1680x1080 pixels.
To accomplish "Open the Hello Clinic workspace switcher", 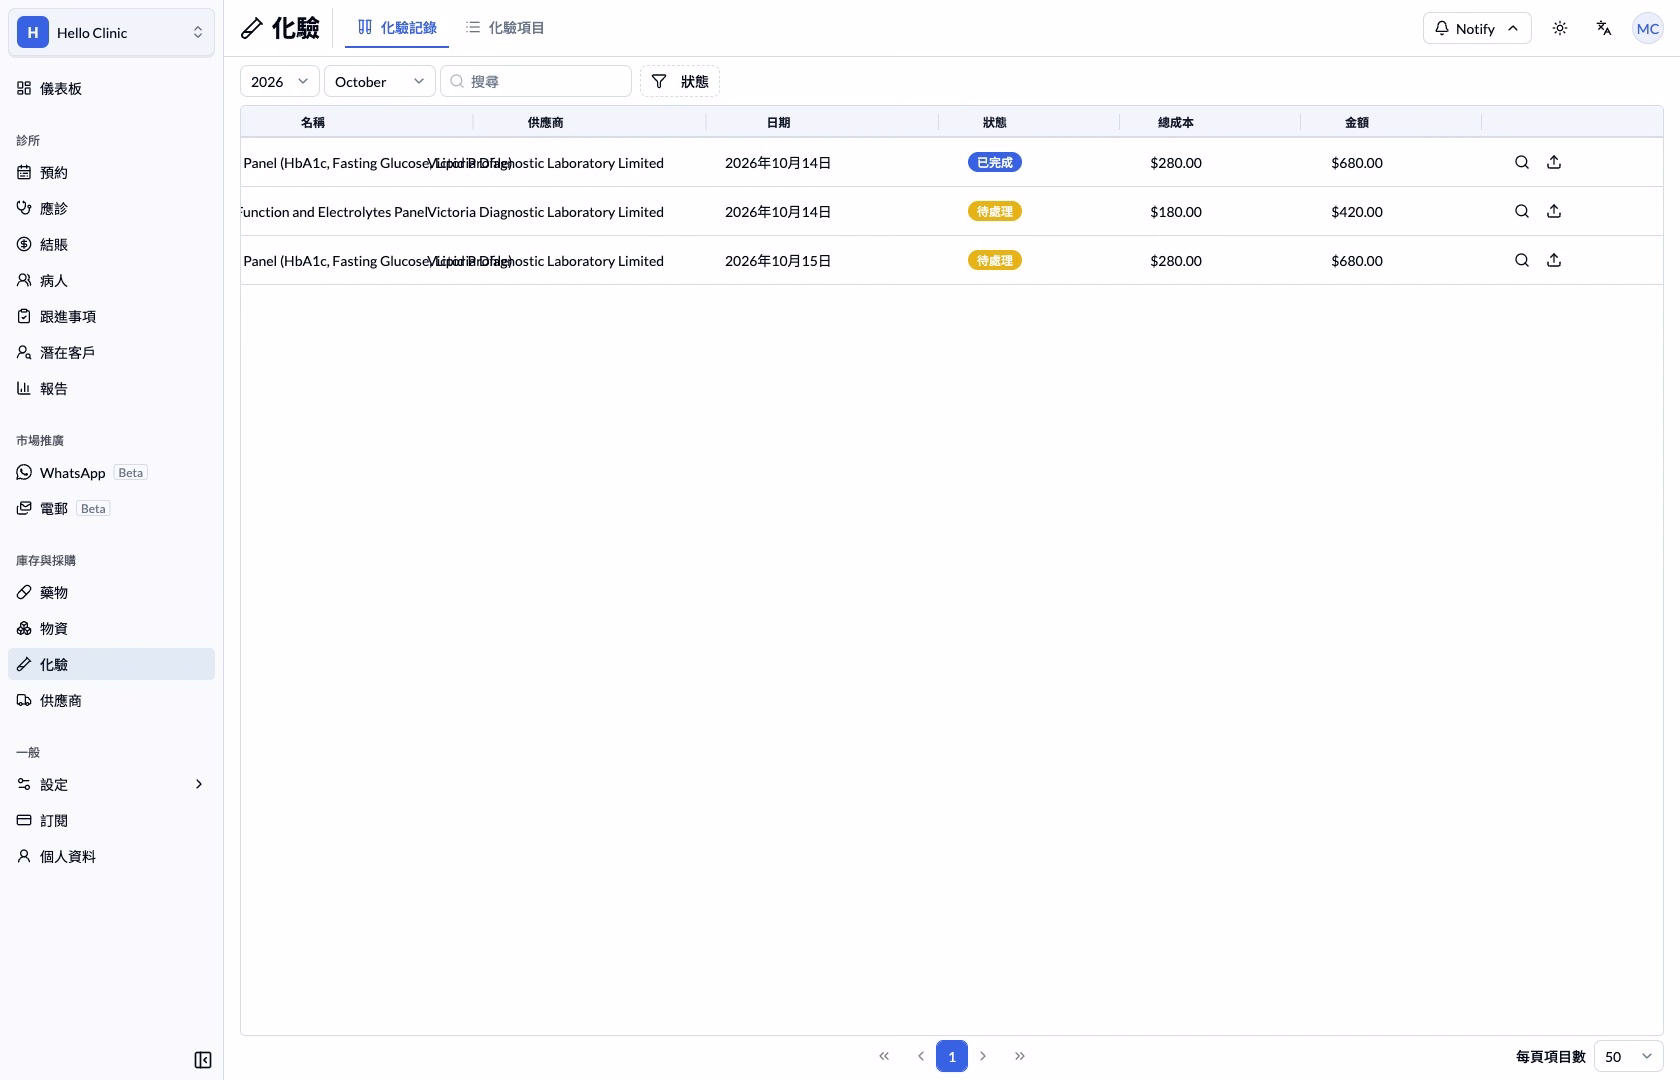I will (x=111, y=32).
